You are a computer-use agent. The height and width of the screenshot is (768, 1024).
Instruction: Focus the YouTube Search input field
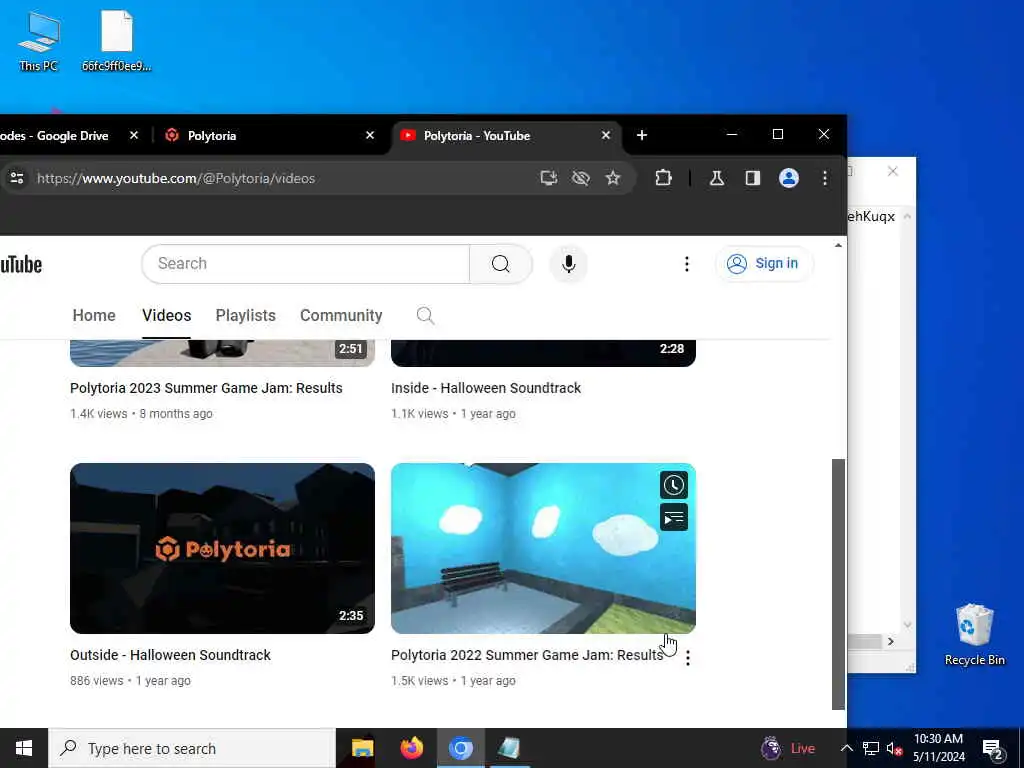(x=306, y=264)
